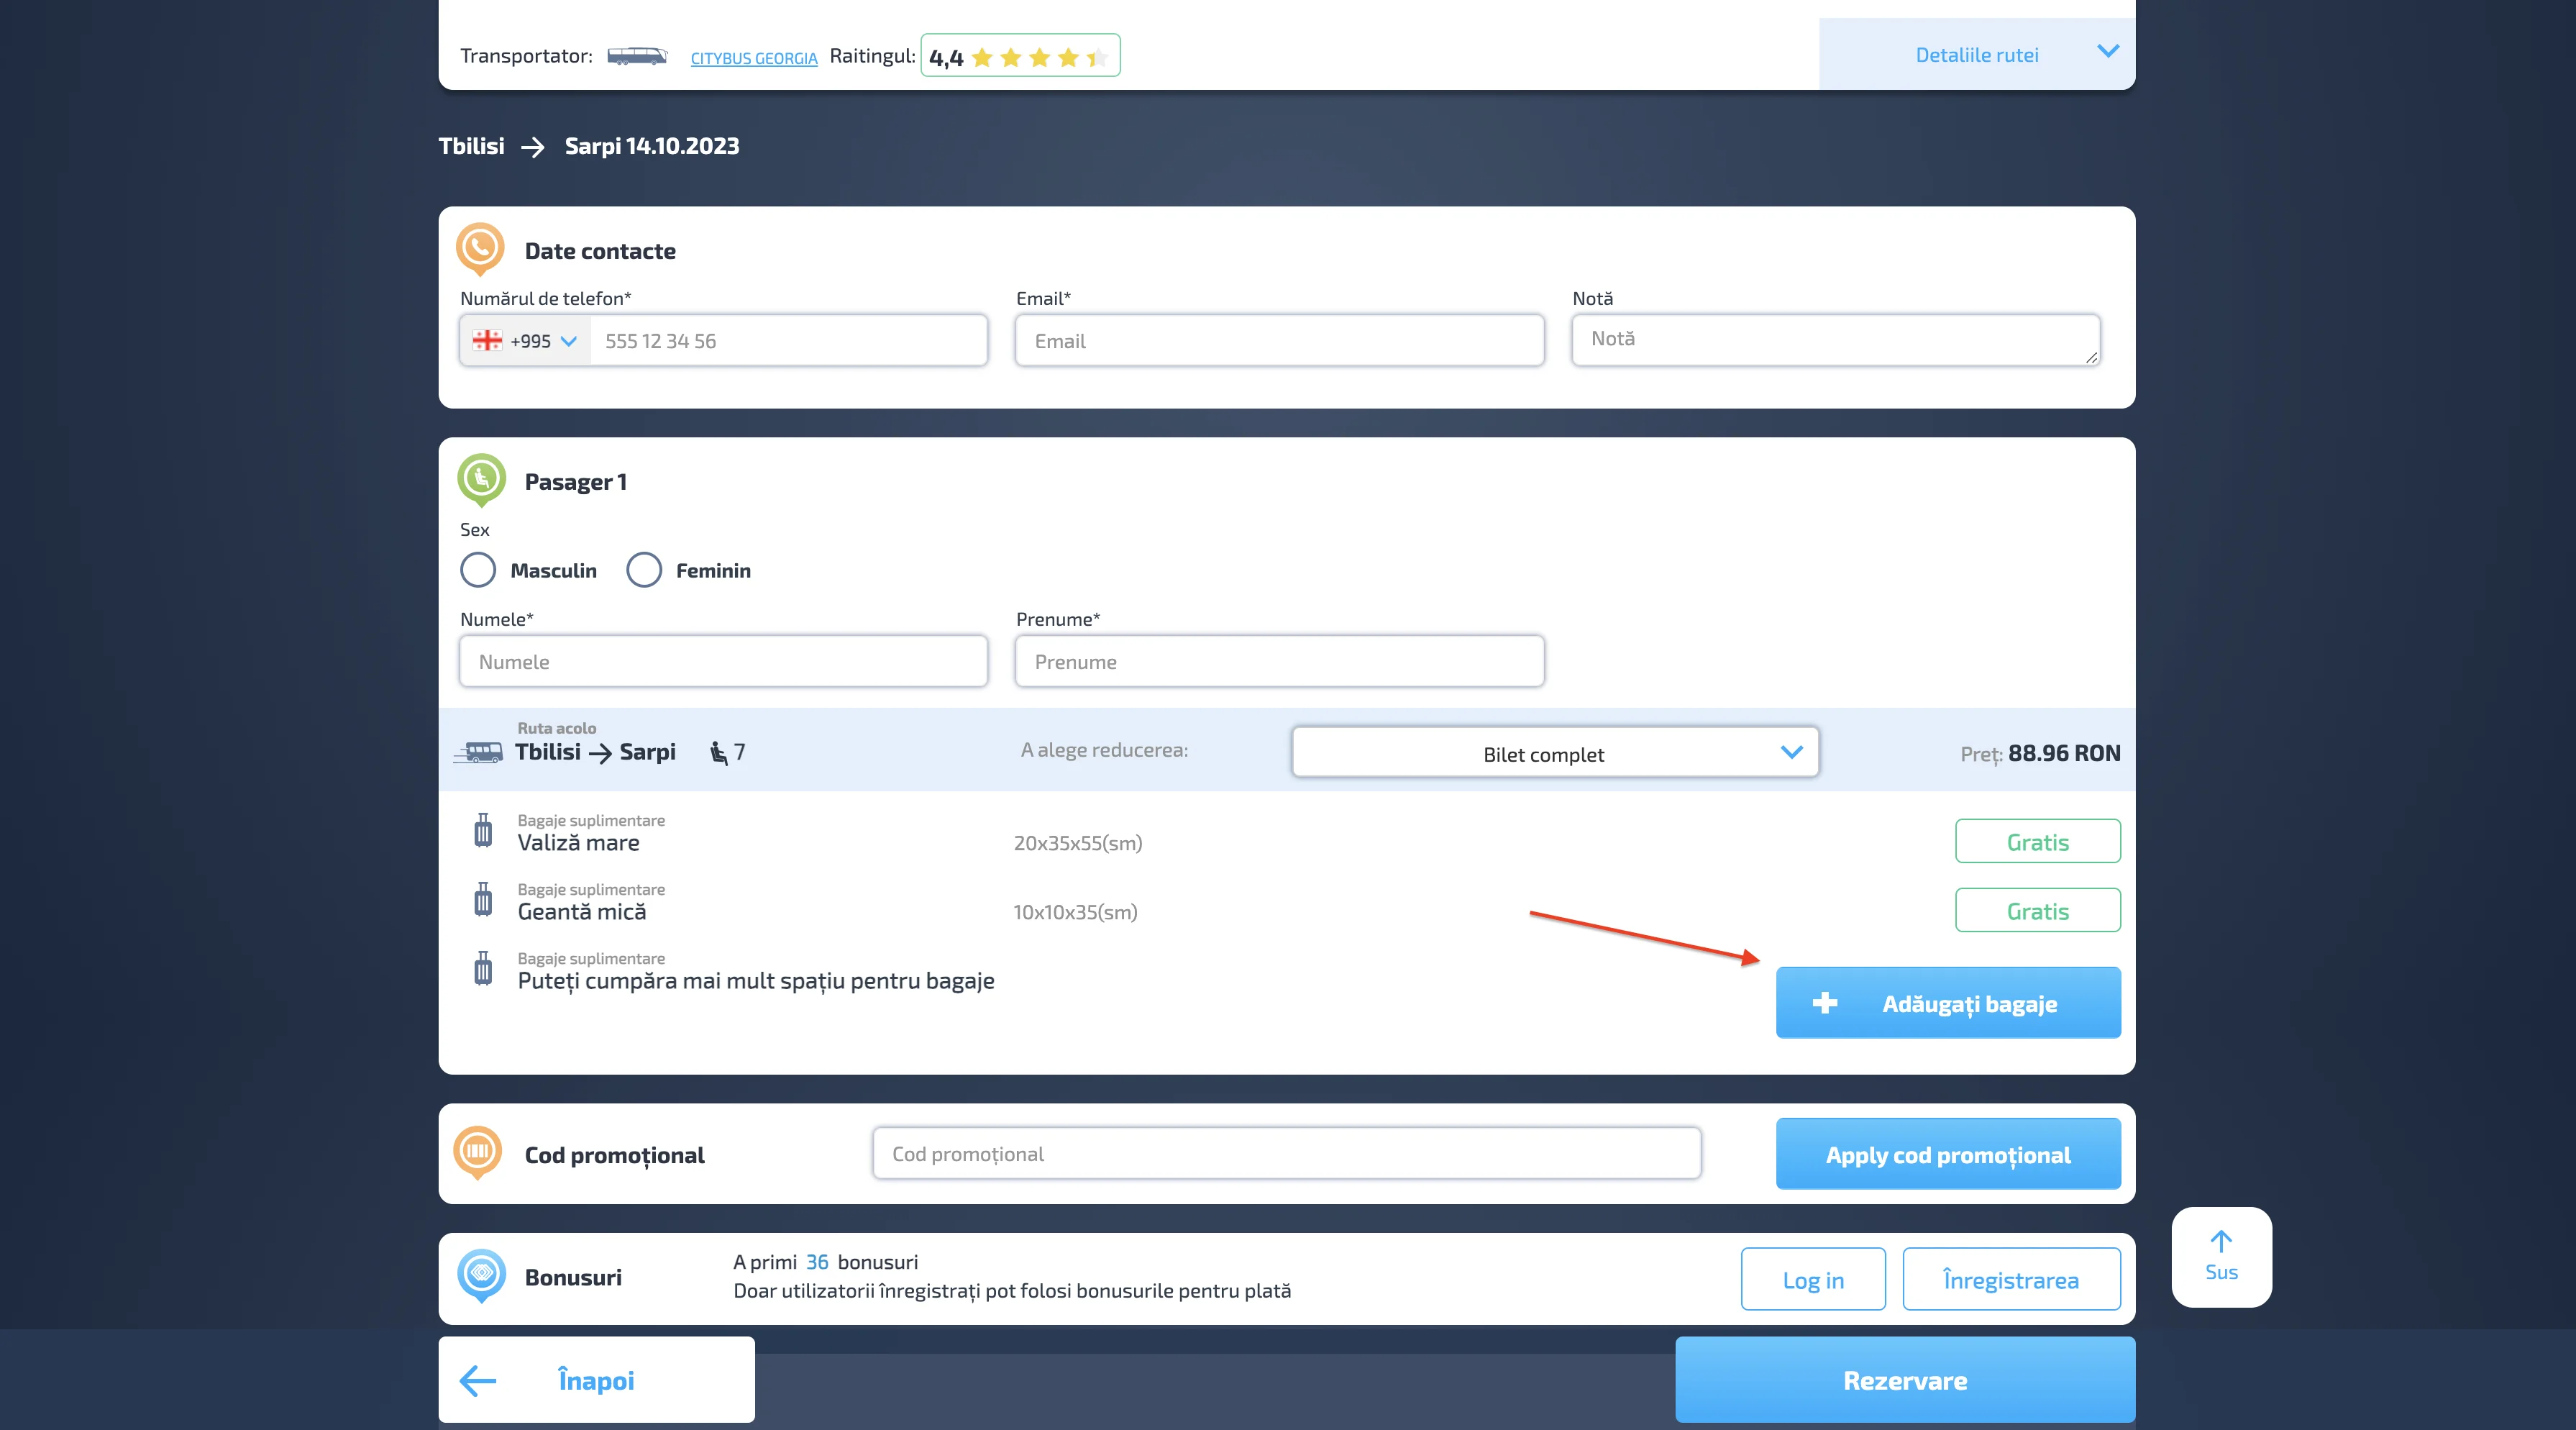Open the Bilet complet discount dropdown
Screen dimensions: 2576x1430
(x=1554, y=753)
